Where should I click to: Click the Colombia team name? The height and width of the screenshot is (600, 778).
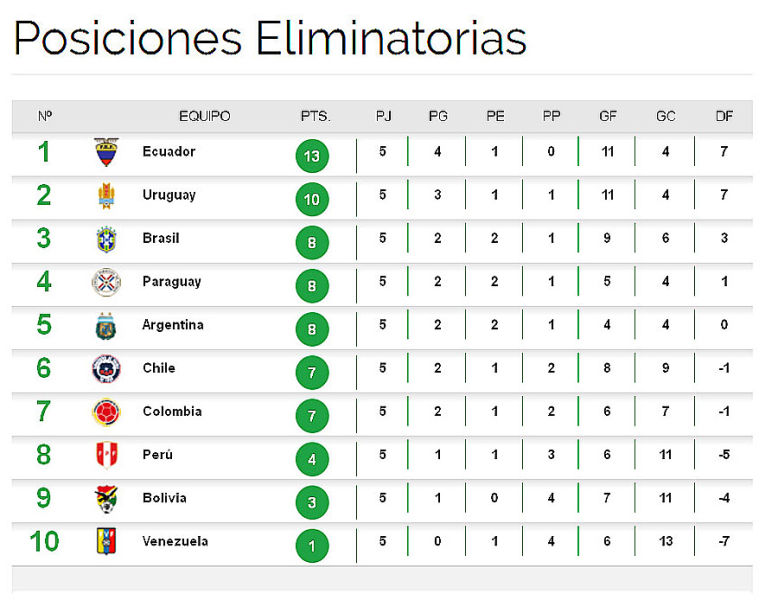point(172,411)
